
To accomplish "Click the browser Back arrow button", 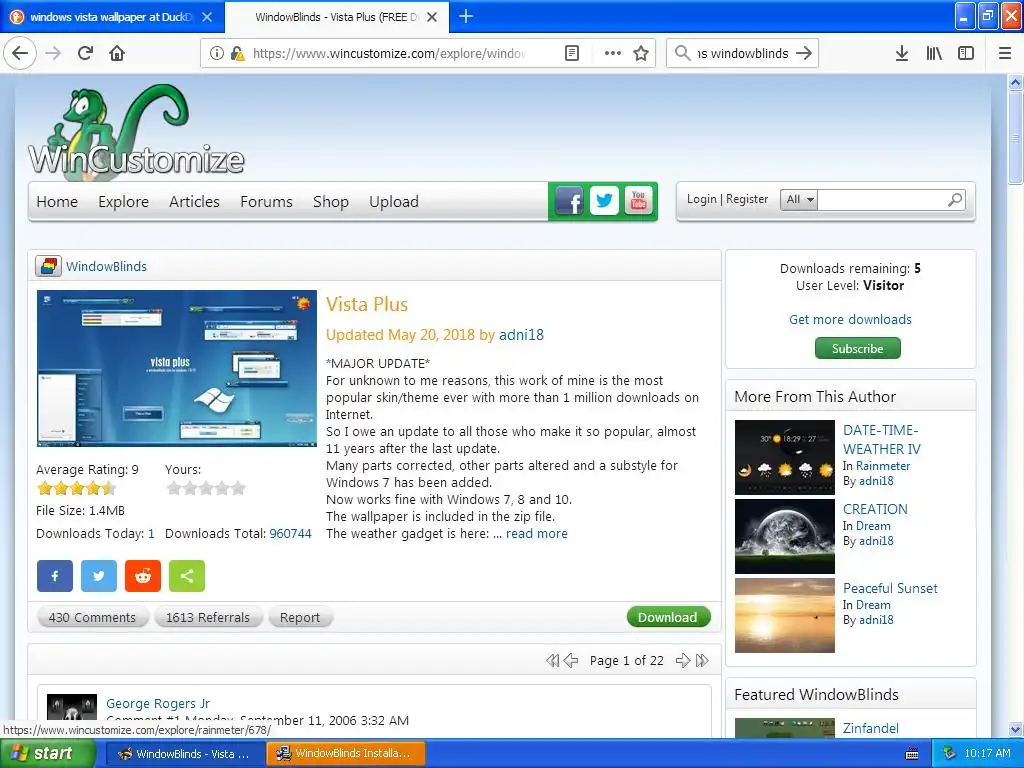I will pos(20,53).
